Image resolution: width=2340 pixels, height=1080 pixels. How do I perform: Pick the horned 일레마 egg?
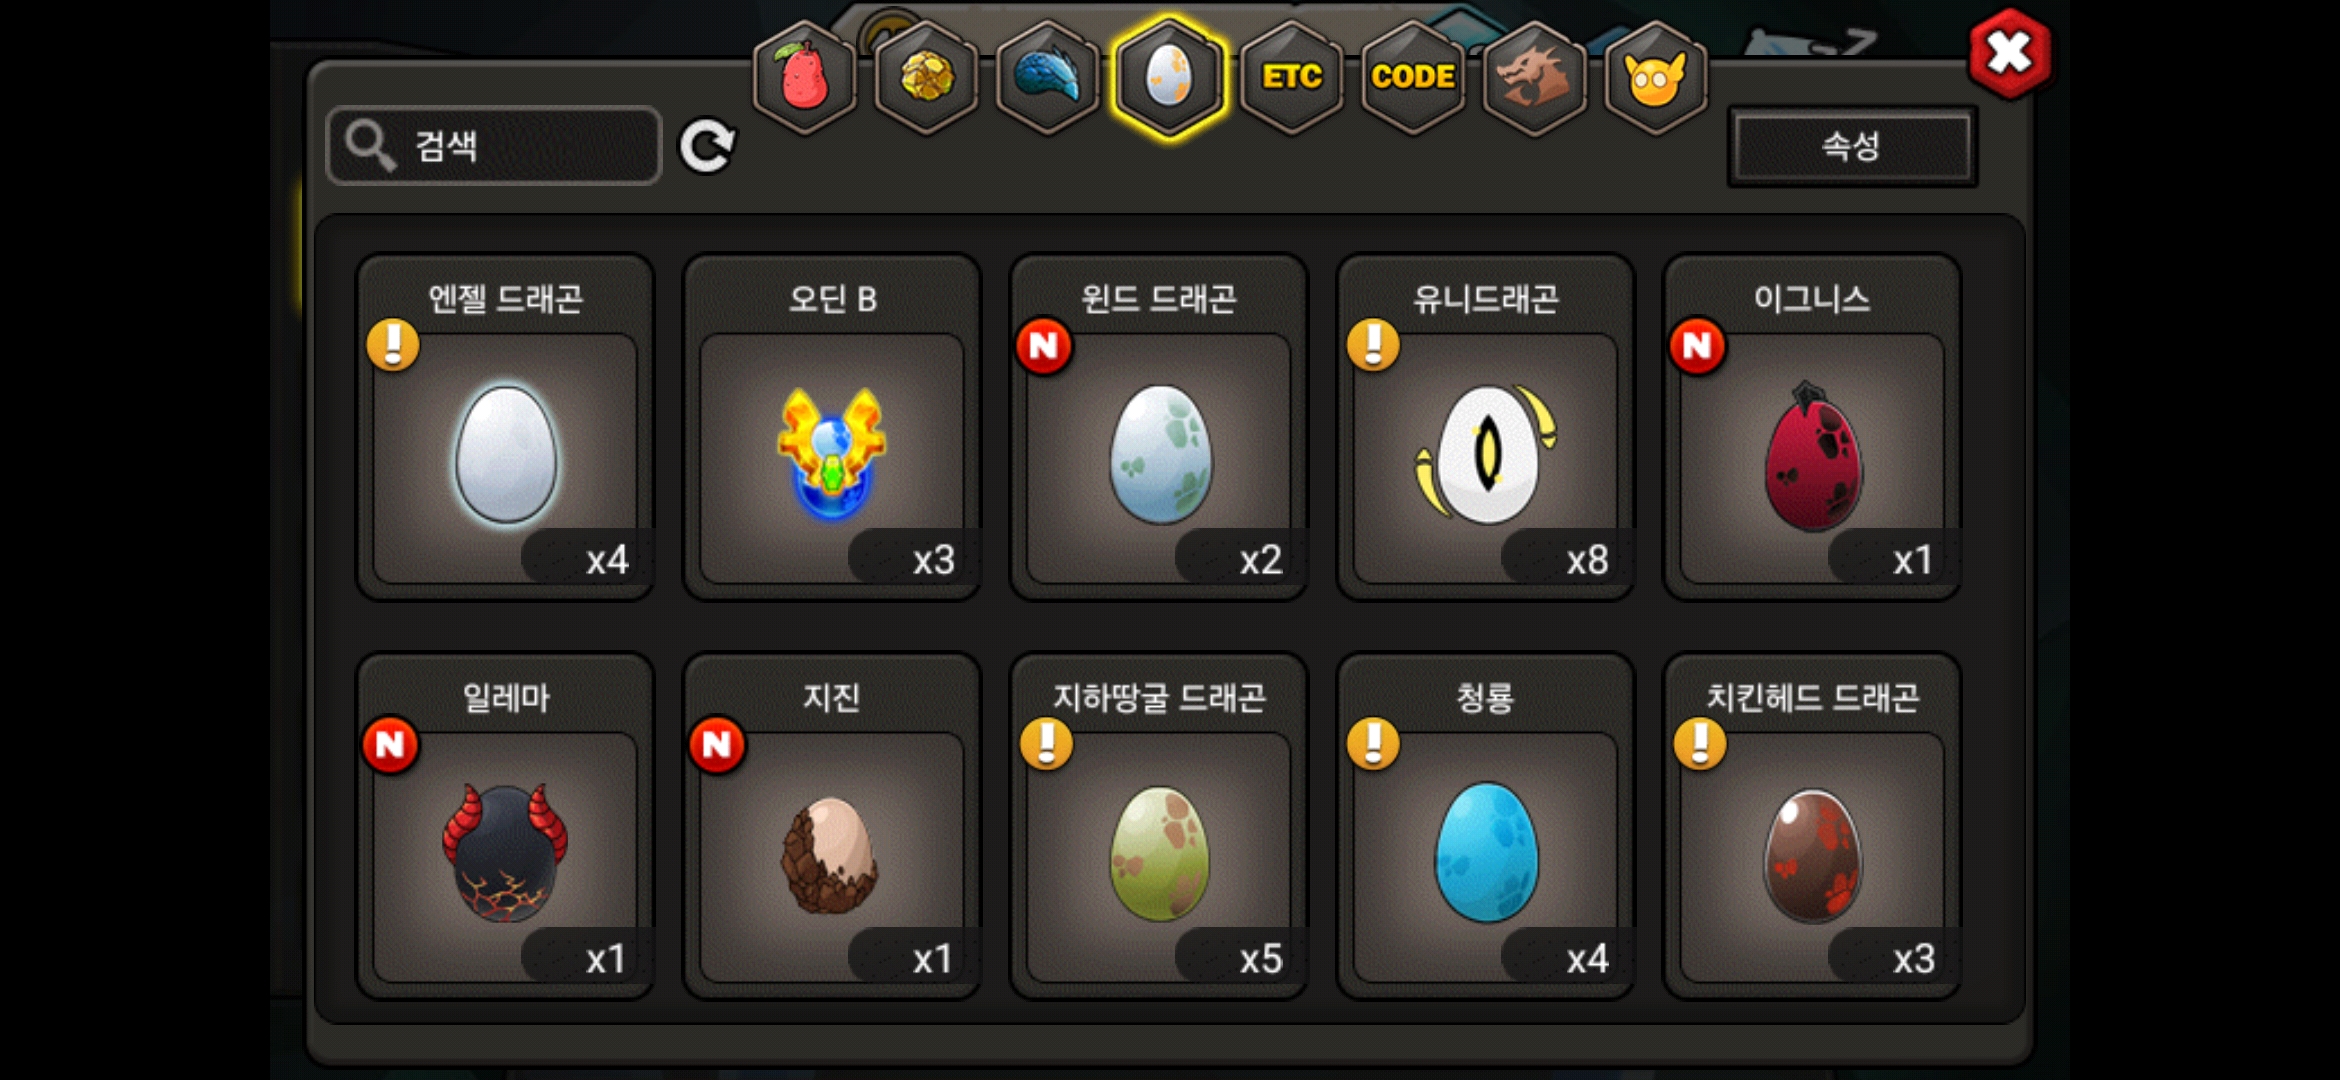[505, 827]
